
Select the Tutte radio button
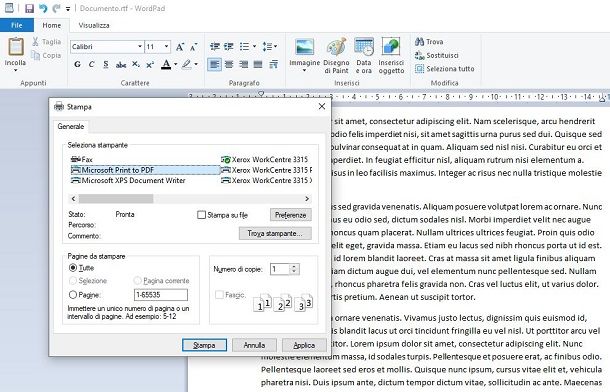click(73, 268)
